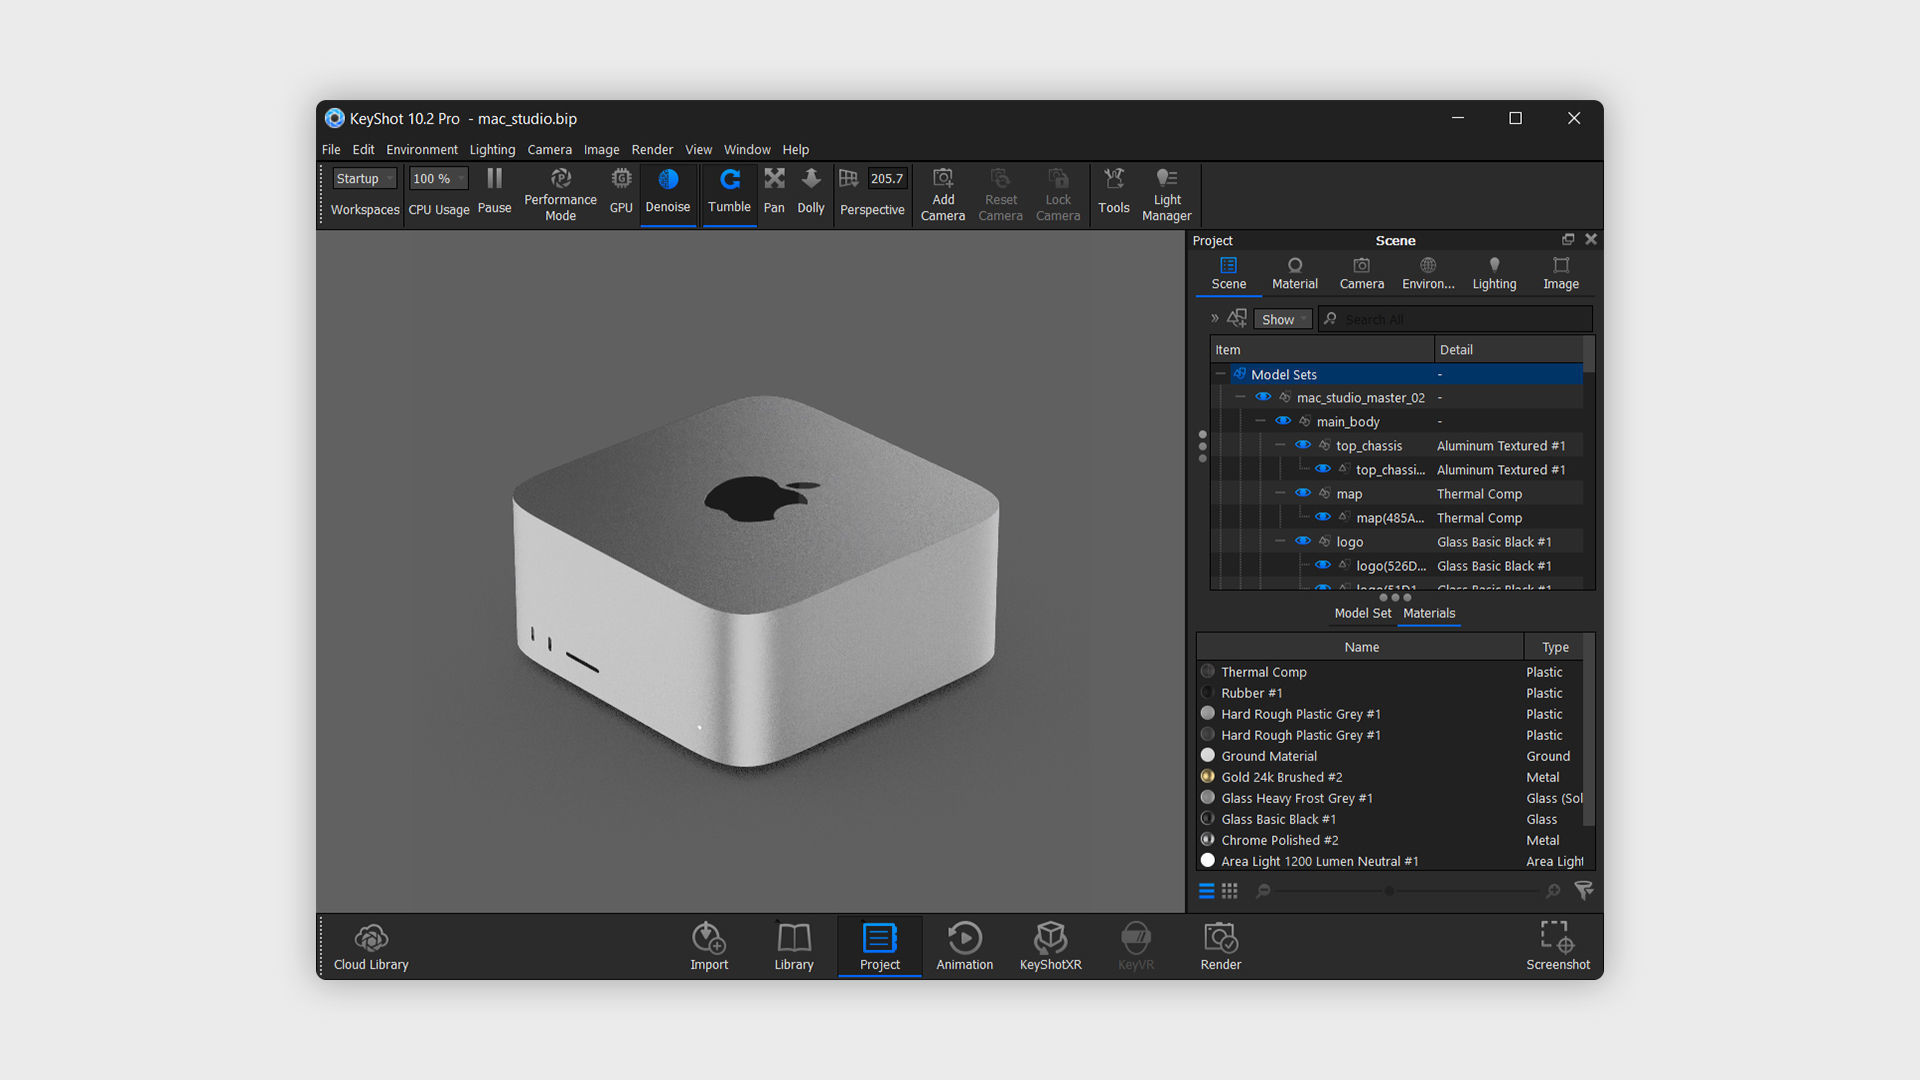This screenshot has width=1920, height=1080.
Task: Toggle visibility of top_chassis group
Action: [1303, 446]
